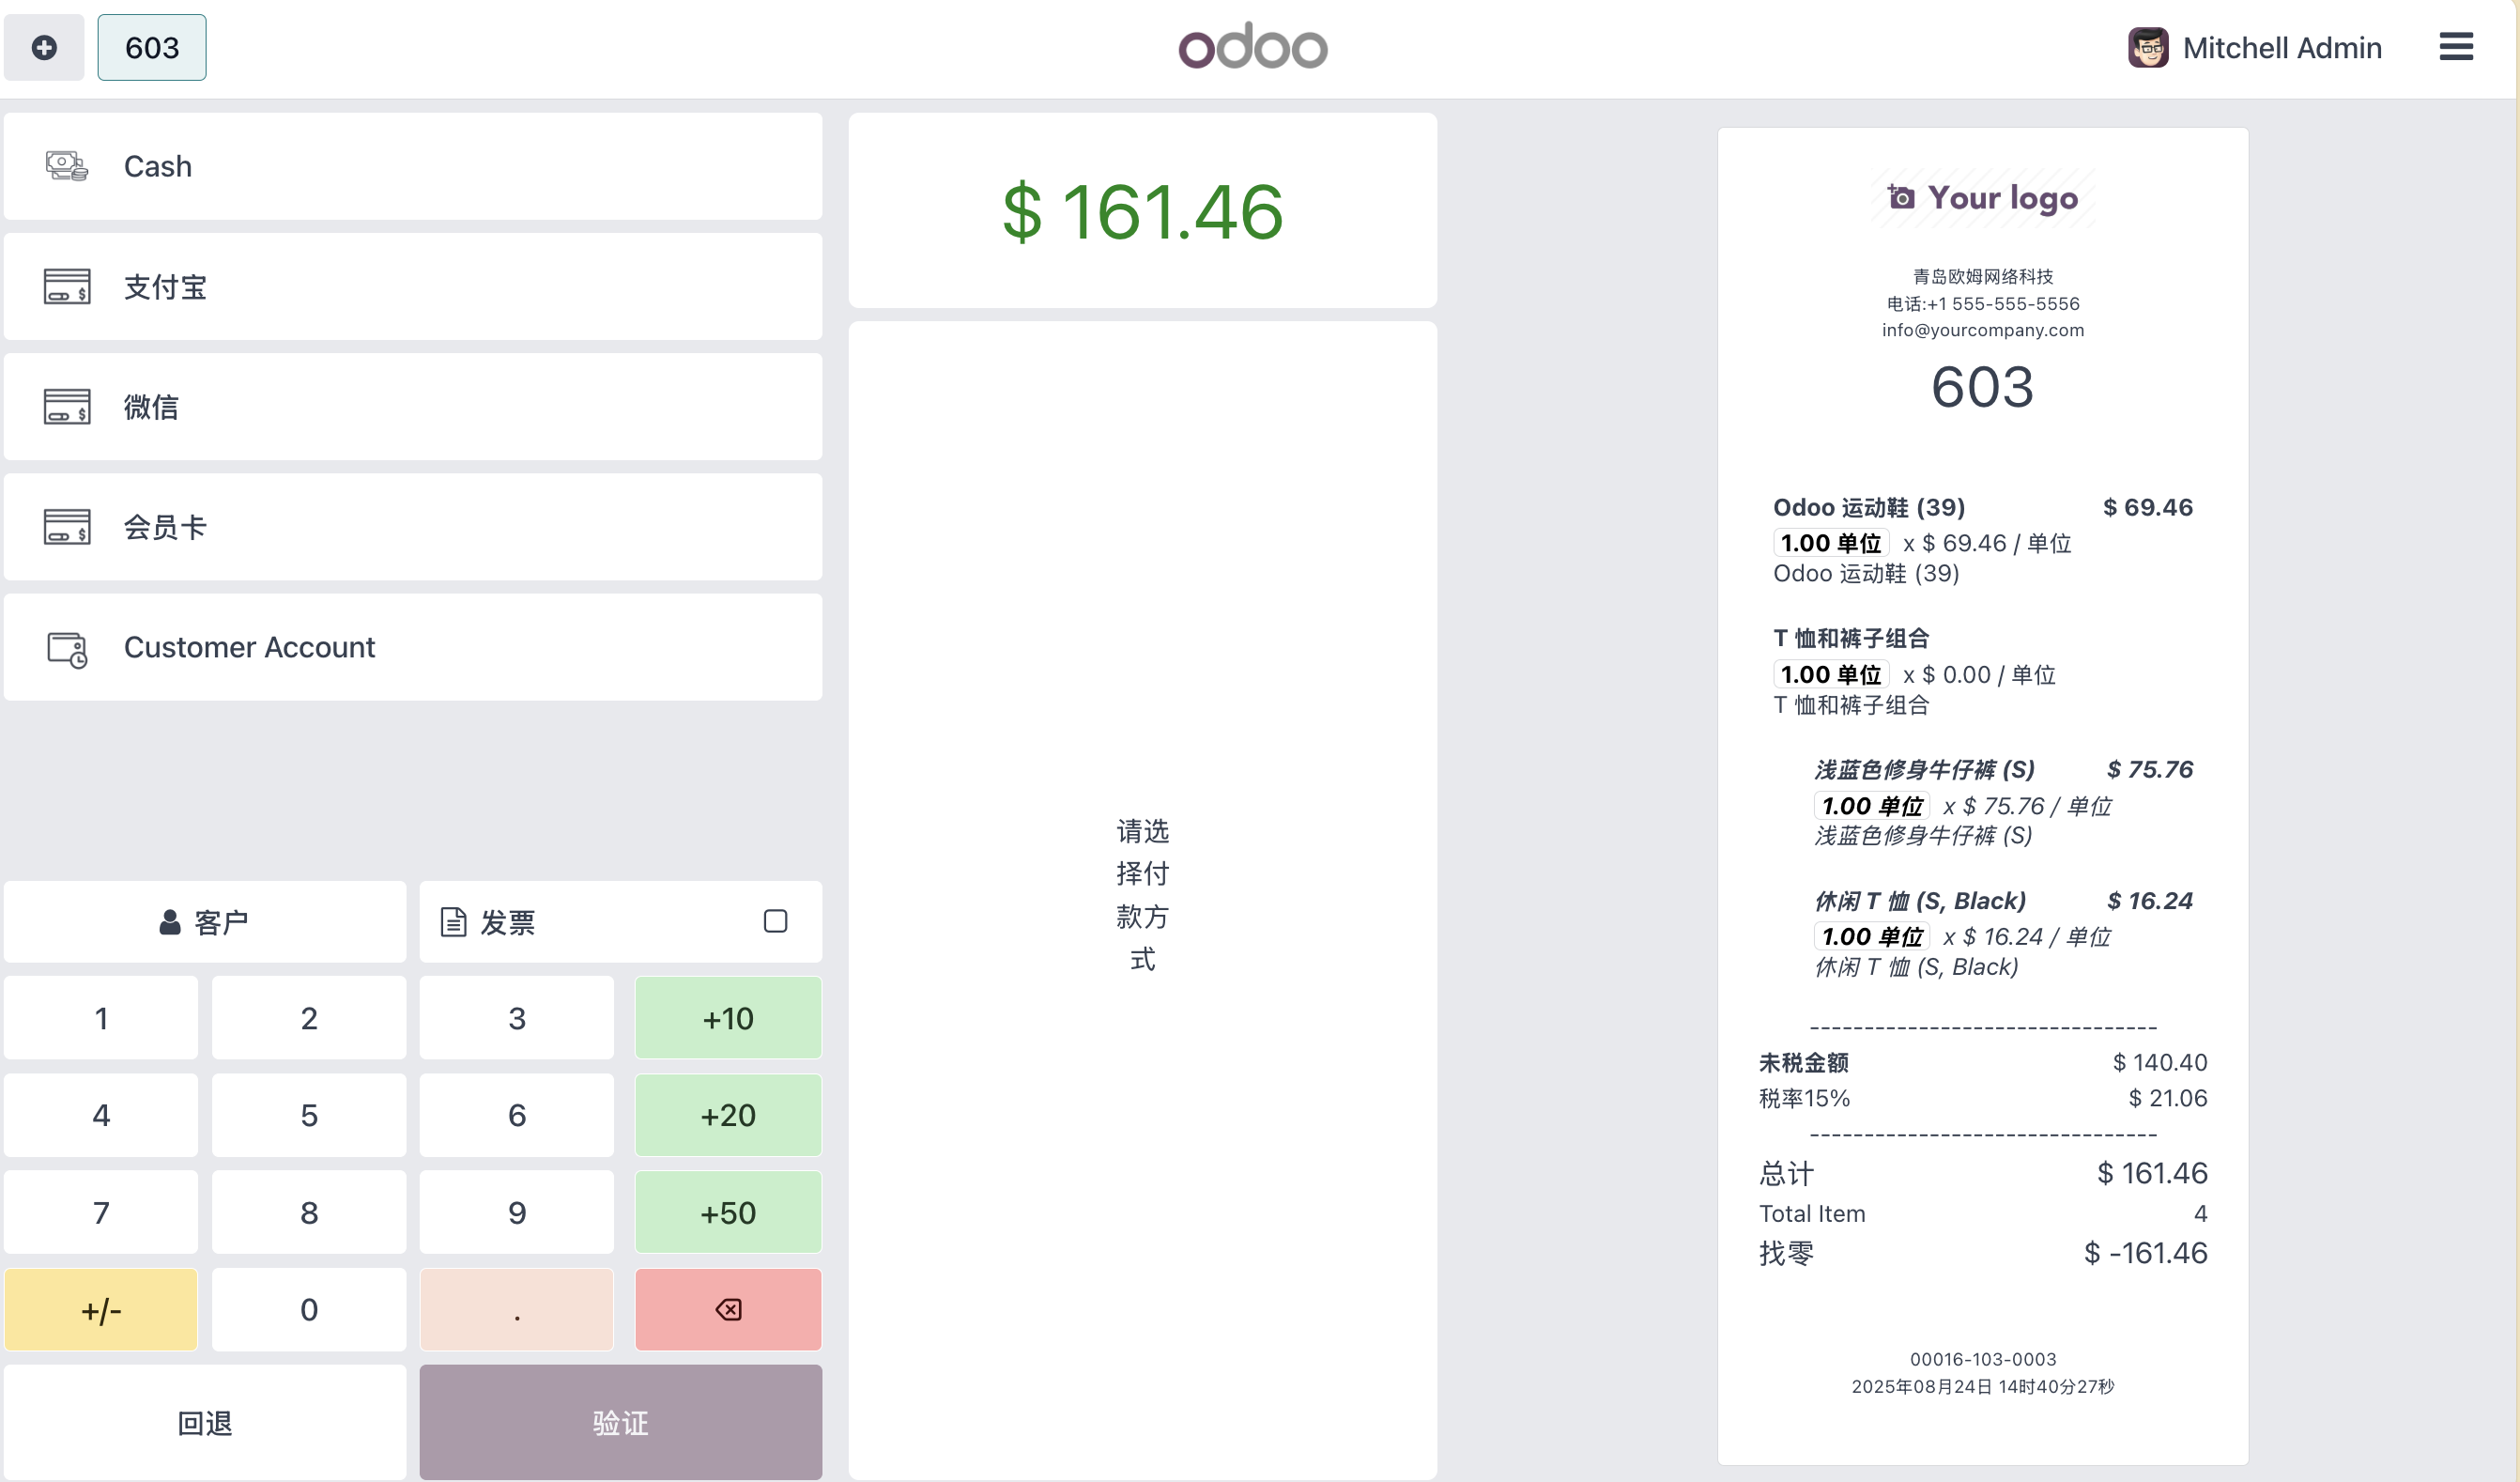Click the 验证 validate button
The image size is (2520, 1482).
tap(620, 1422)
